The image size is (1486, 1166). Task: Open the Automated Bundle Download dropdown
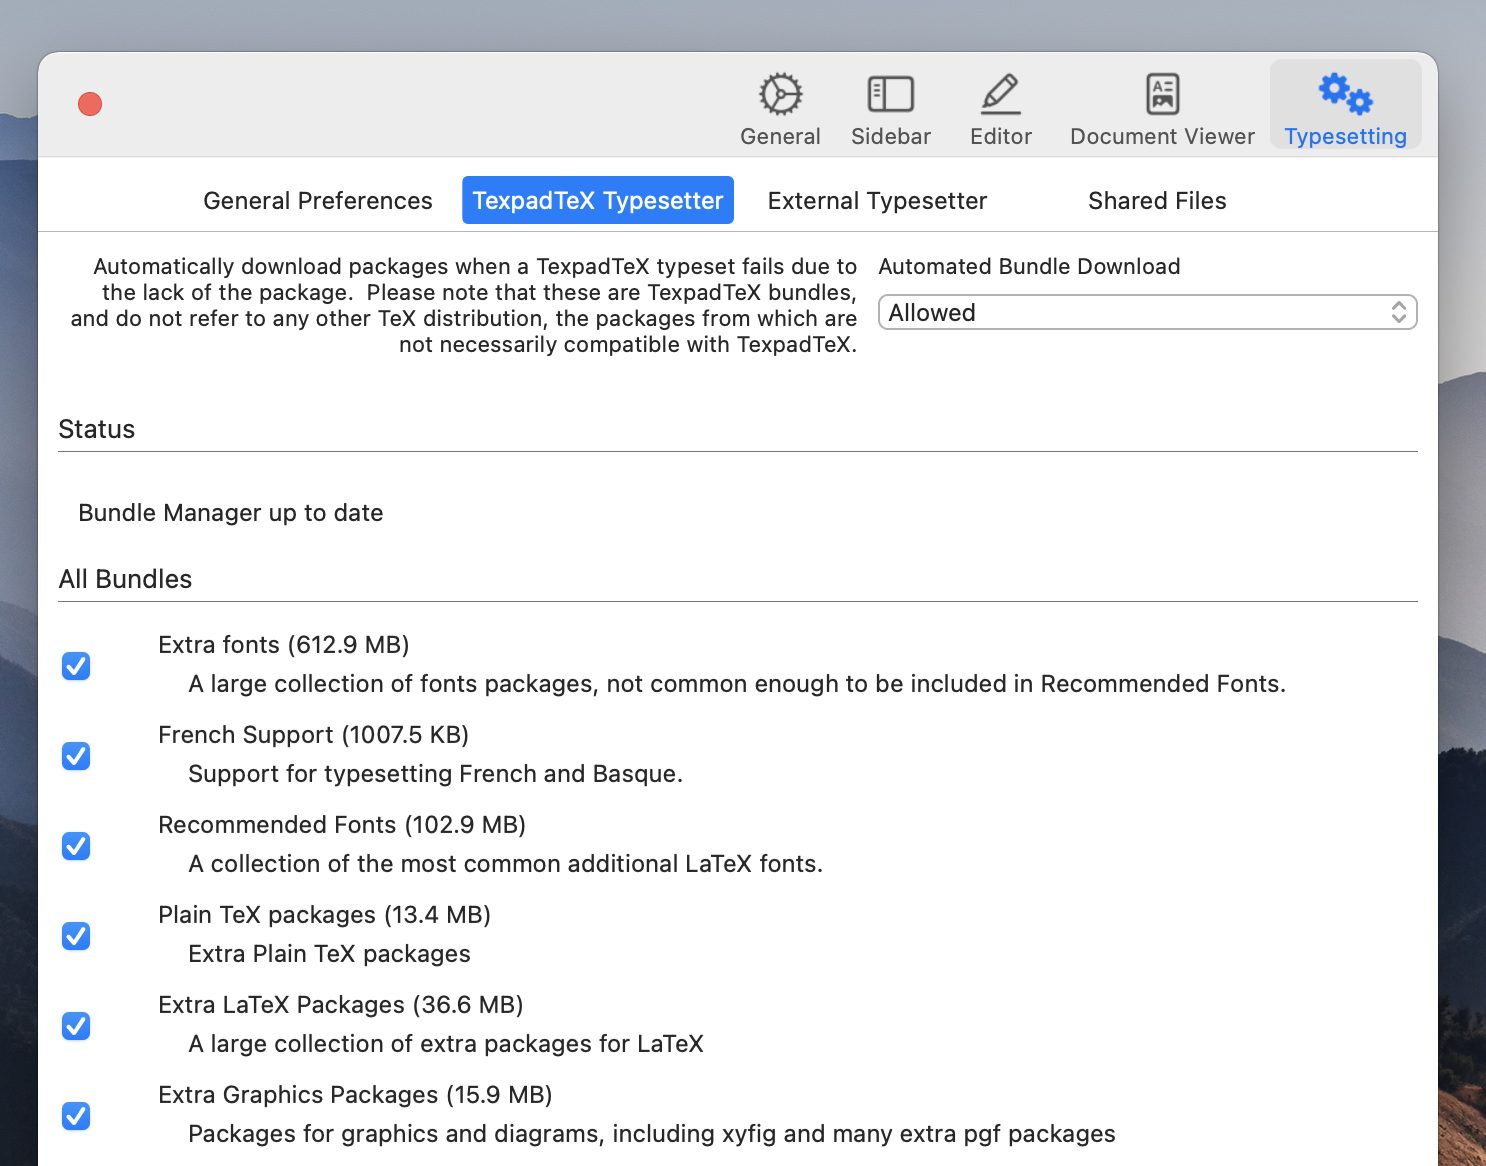click(x=1147, y=312)
